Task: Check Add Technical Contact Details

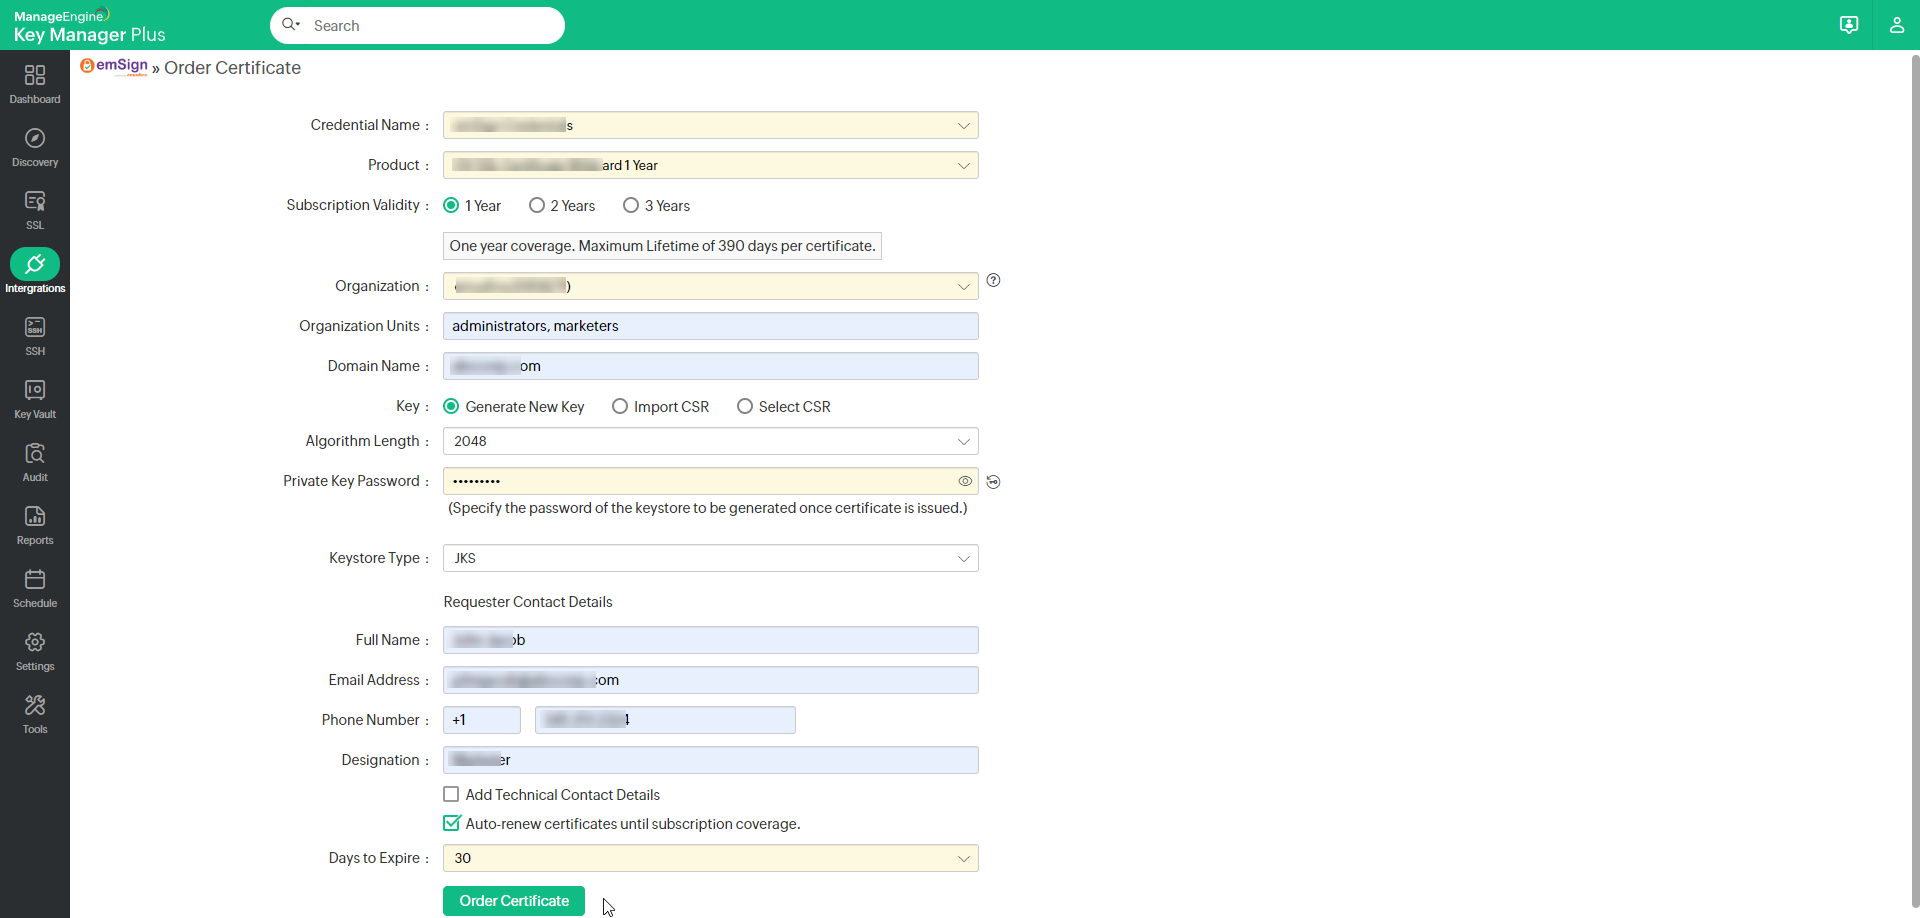Action: (451, 794)
